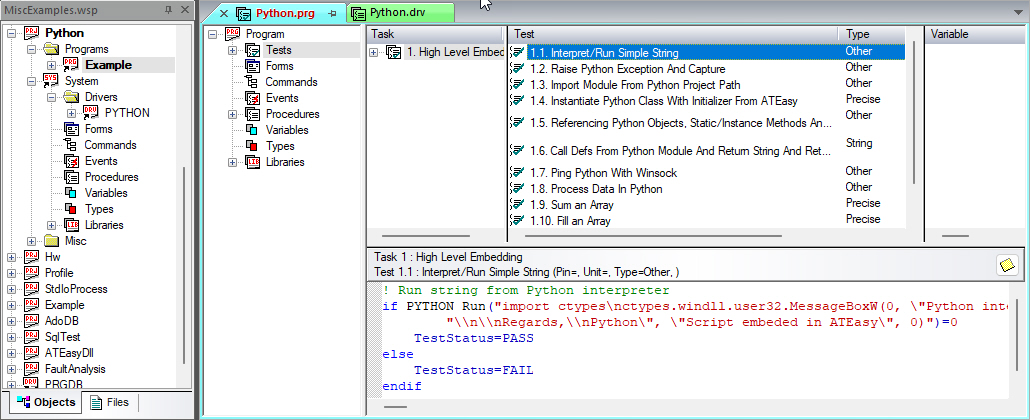Click Libraries icon in Program tree

click(x=253, y=162)
